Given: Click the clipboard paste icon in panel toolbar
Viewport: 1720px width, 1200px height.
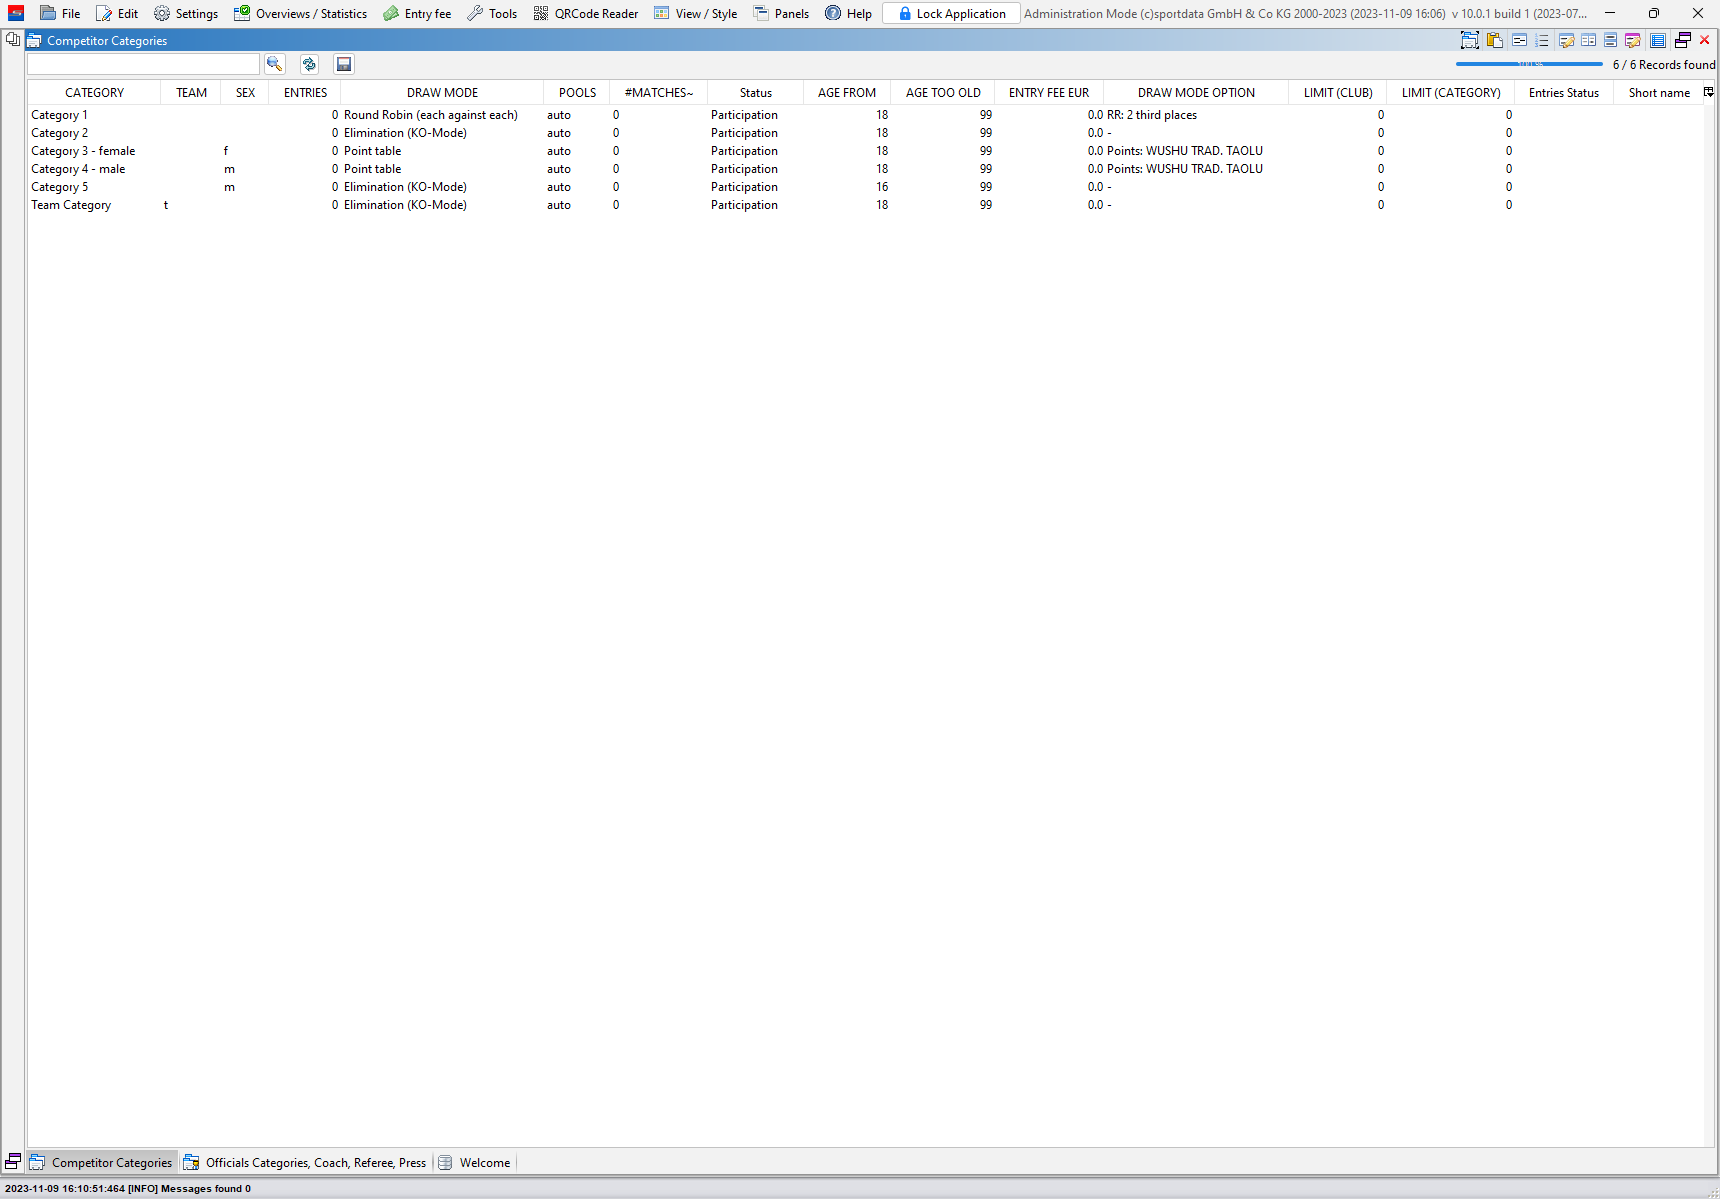Looking at the screenshot, I should pyautogui.click(x=1495, y=40).
